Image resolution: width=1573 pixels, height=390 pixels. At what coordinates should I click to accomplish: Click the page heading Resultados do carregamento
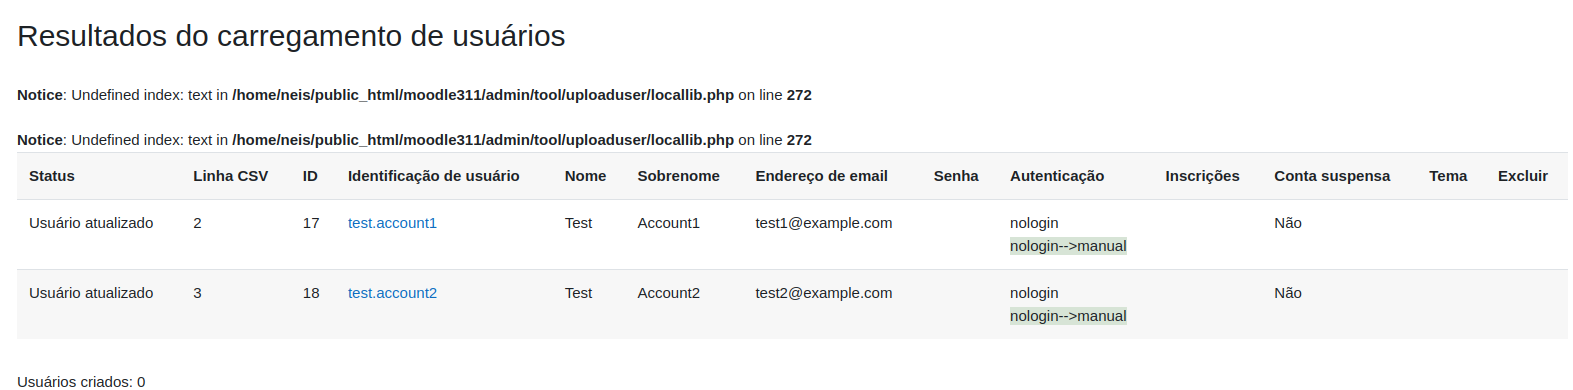coord(291,36)
